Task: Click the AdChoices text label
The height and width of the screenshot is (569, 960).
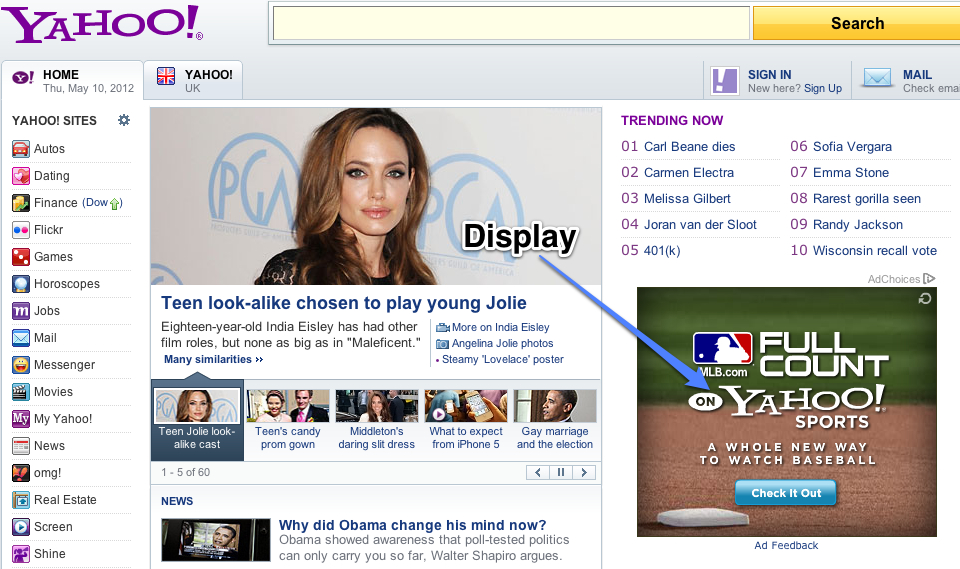Action: 894,279
